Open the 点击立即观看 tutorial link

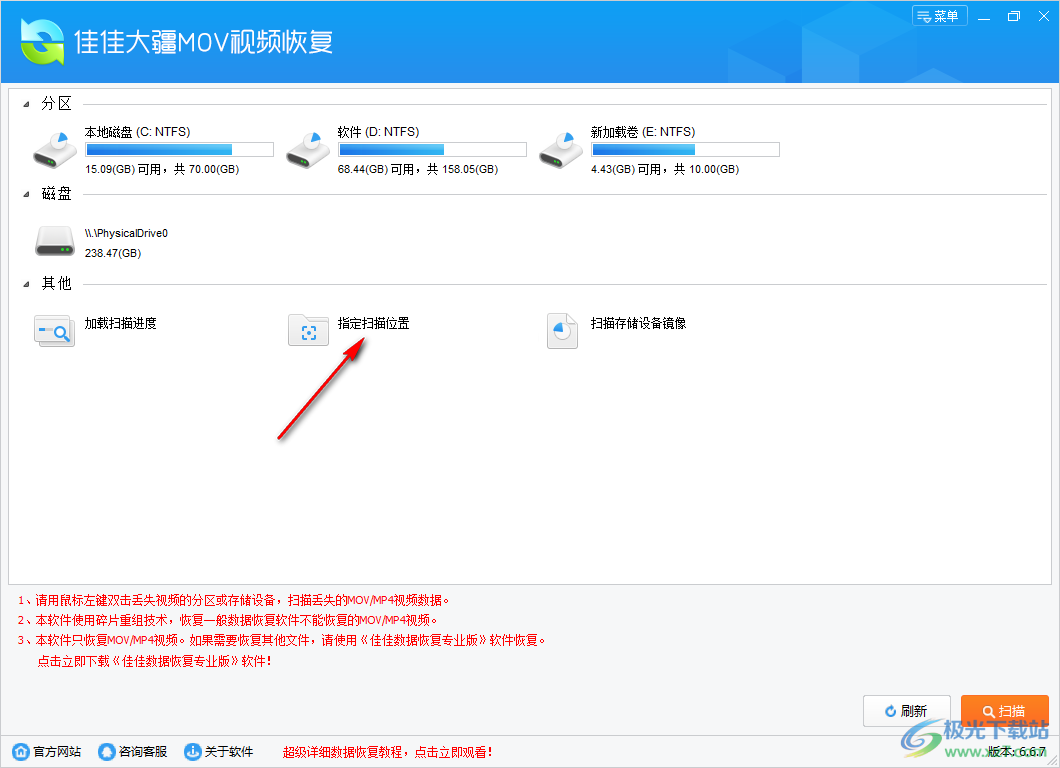pyautogui.click(x=454, y=752)
